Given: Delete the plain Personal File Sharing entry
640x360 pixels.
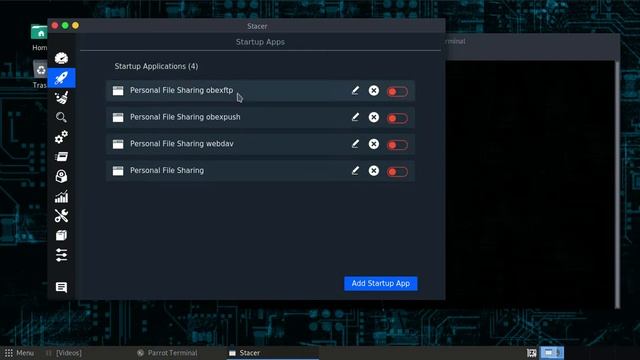Looking at the screenshot, I should (373, 171).
